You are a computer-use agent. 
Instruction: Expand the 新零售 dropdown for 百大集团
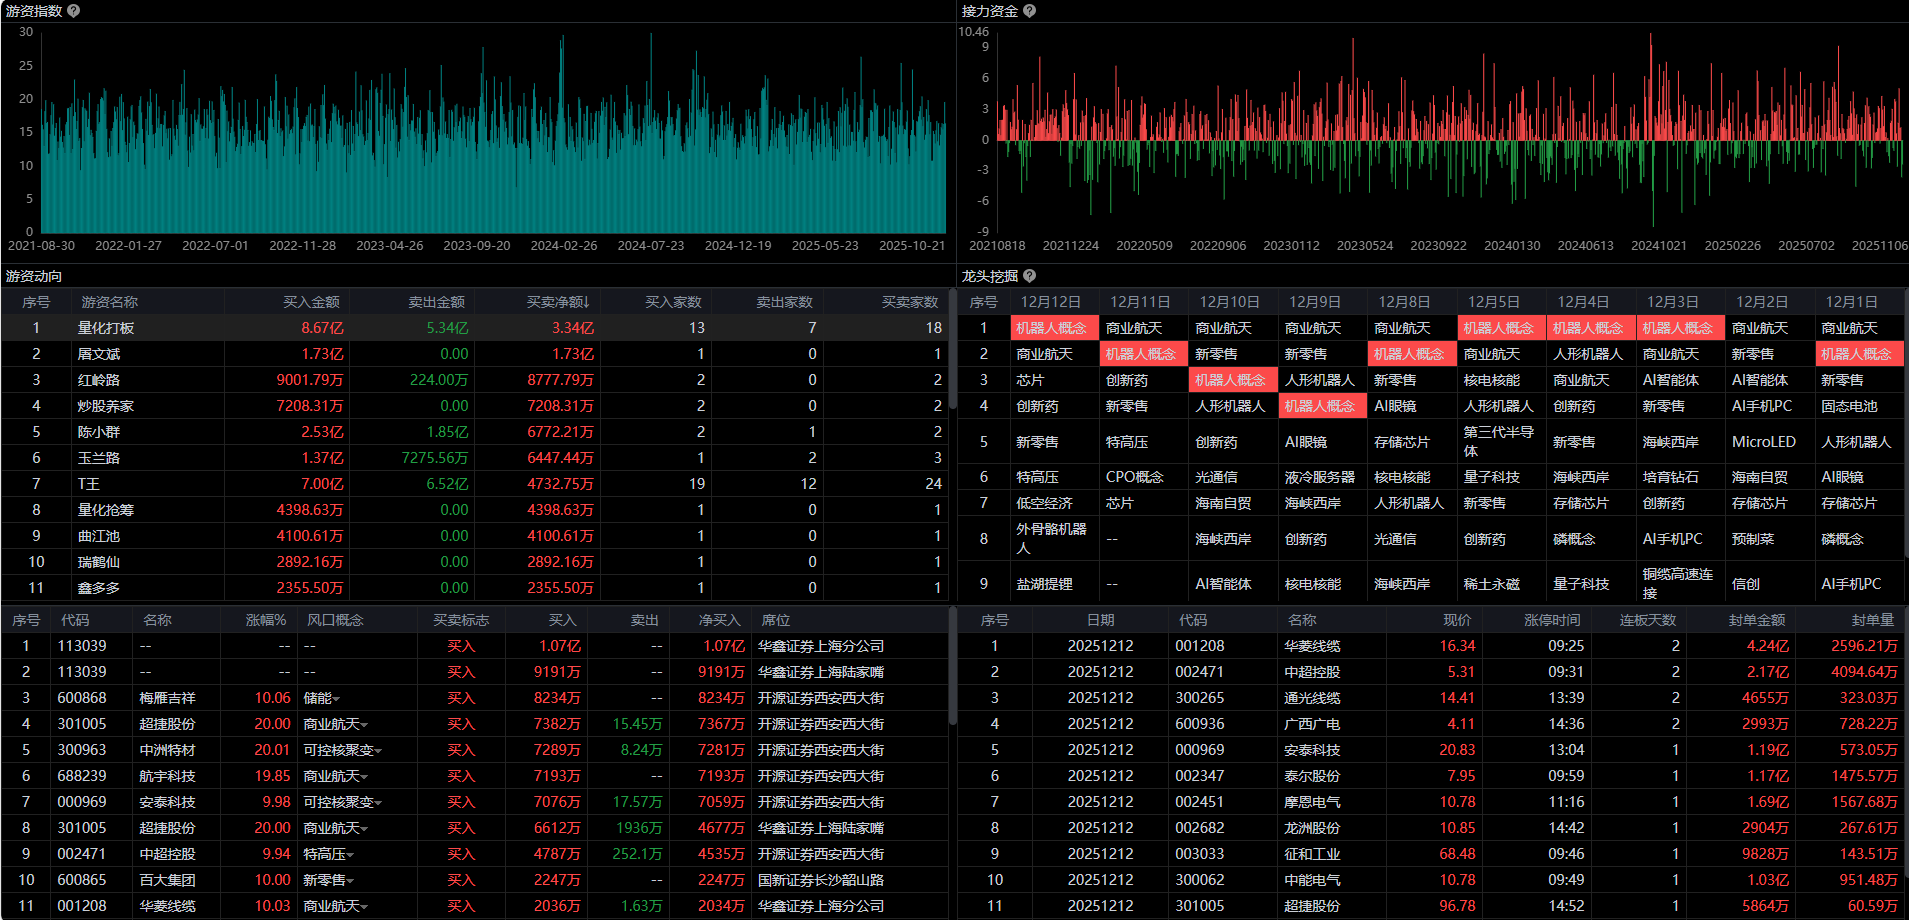coord(351,881)
